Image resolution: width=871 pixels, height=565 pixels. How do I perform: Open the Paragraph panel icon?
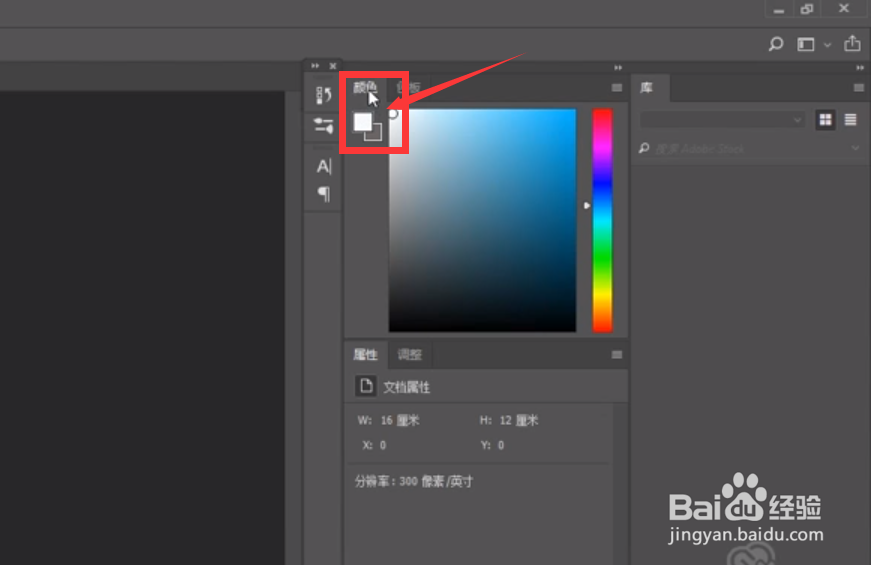[x=323, y=194]
